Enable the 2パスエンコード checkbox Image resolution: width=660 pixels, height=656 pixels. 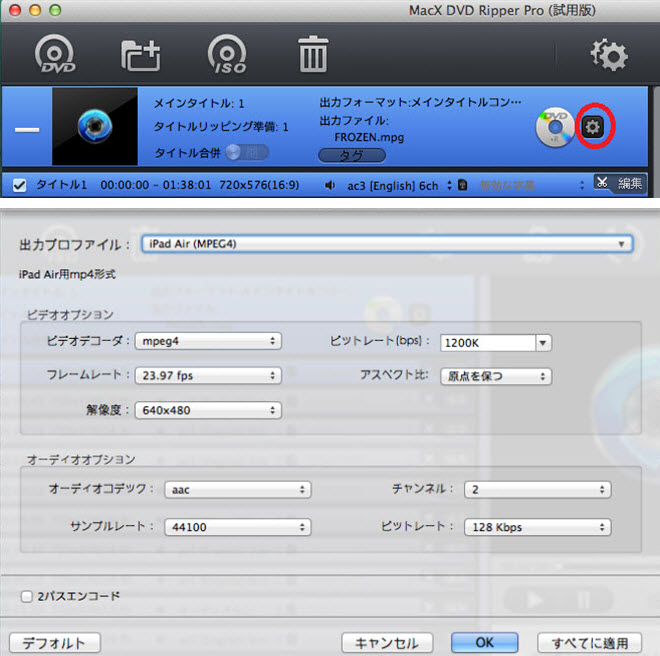pyautogui.click(x=27, y=596)
